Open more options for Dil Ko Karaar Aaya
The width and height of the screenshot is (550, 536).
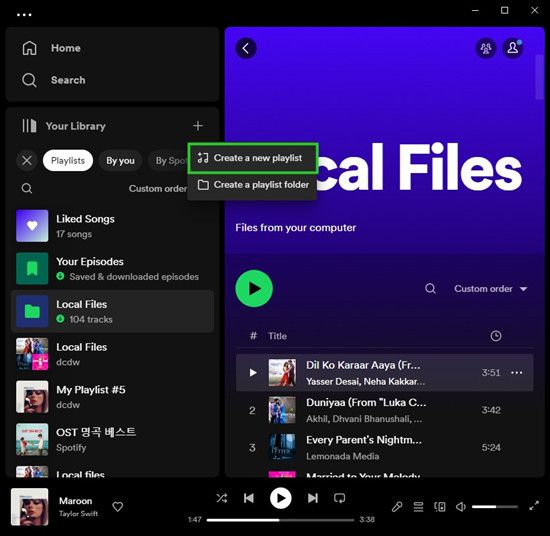pyautogui.click(x=517, y=373)
